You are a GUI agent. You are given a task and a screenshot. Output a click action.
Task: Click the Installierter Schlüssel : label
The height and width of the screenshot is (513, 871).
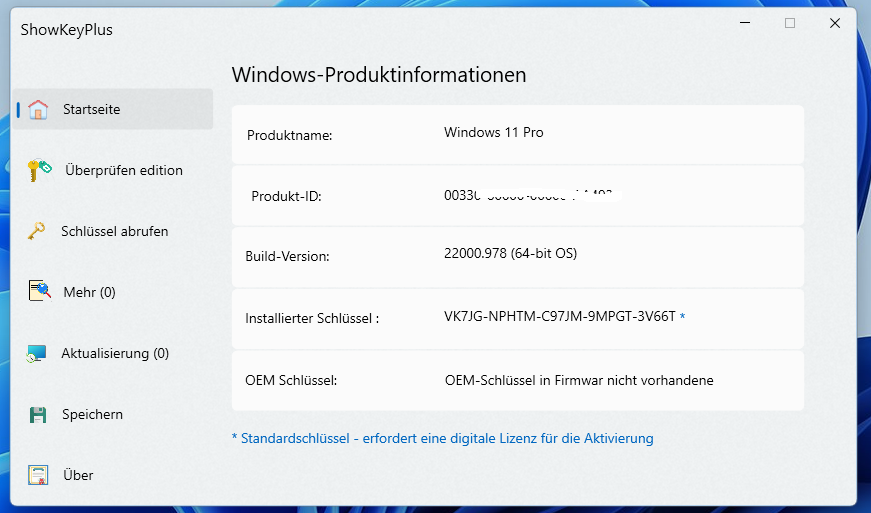tap(312, 319)
